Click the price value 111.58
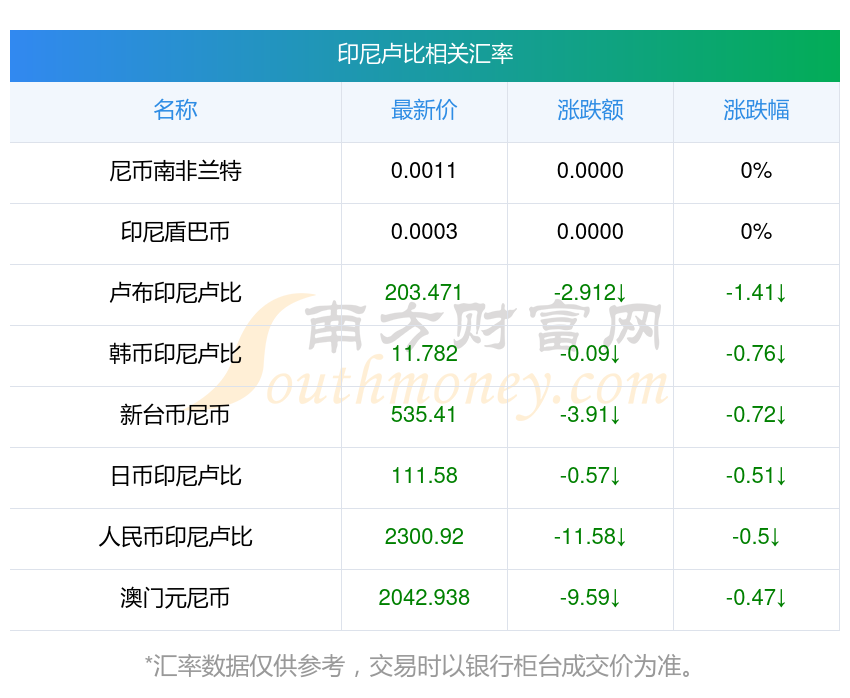The width and height of the screenshot is (850, 698). [424, 476]
